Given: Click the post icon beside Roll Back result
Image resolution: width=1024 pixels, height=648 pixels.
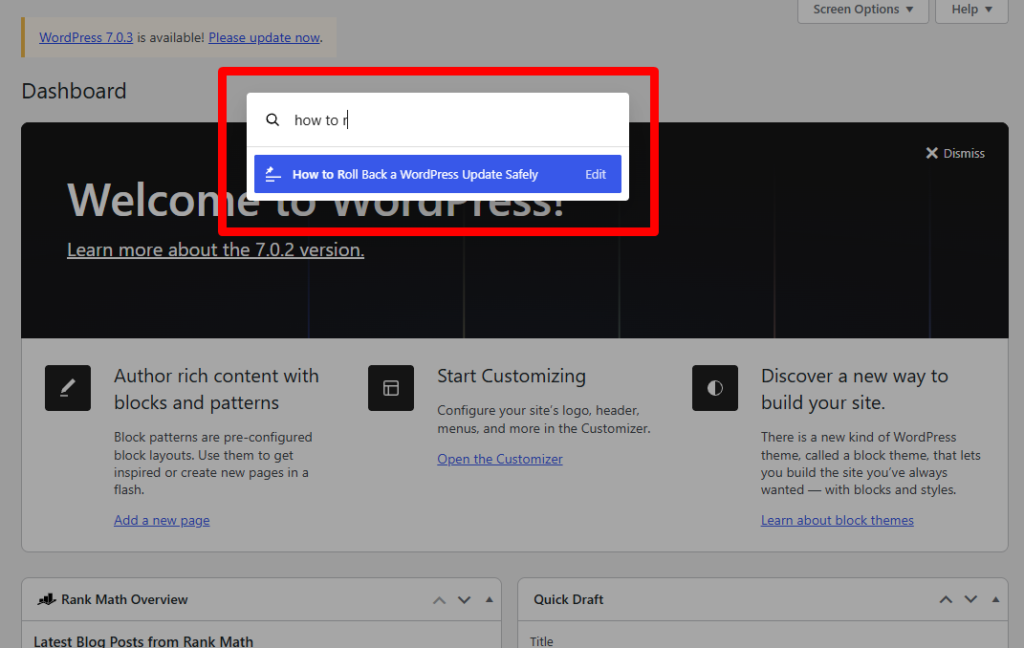Looking at the screenshot, I should (273, 174).
